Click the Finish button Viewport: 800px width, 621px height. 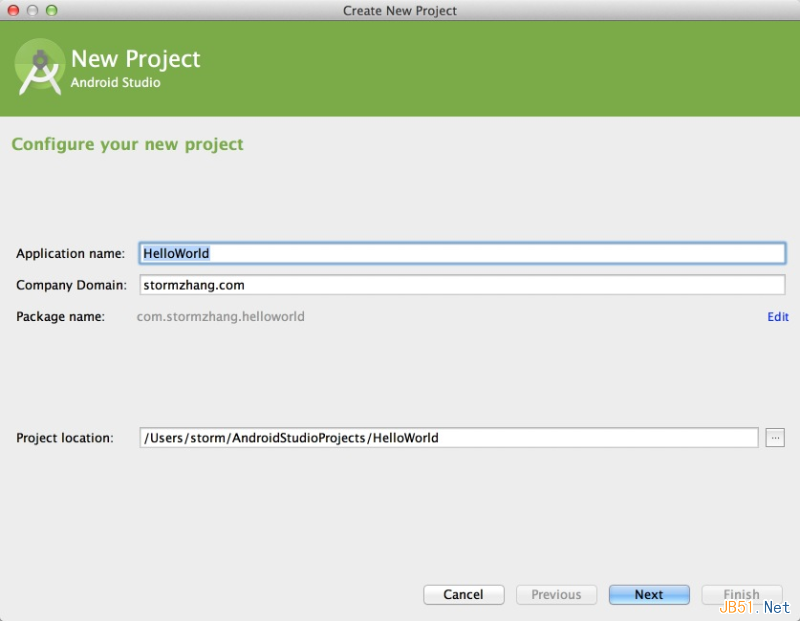point(741,594)
